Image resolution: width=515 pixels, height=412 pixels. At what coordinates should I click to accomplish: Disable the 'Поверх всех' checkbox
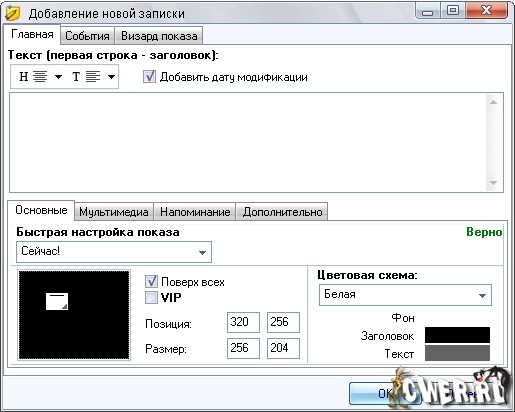pos(151,282)
